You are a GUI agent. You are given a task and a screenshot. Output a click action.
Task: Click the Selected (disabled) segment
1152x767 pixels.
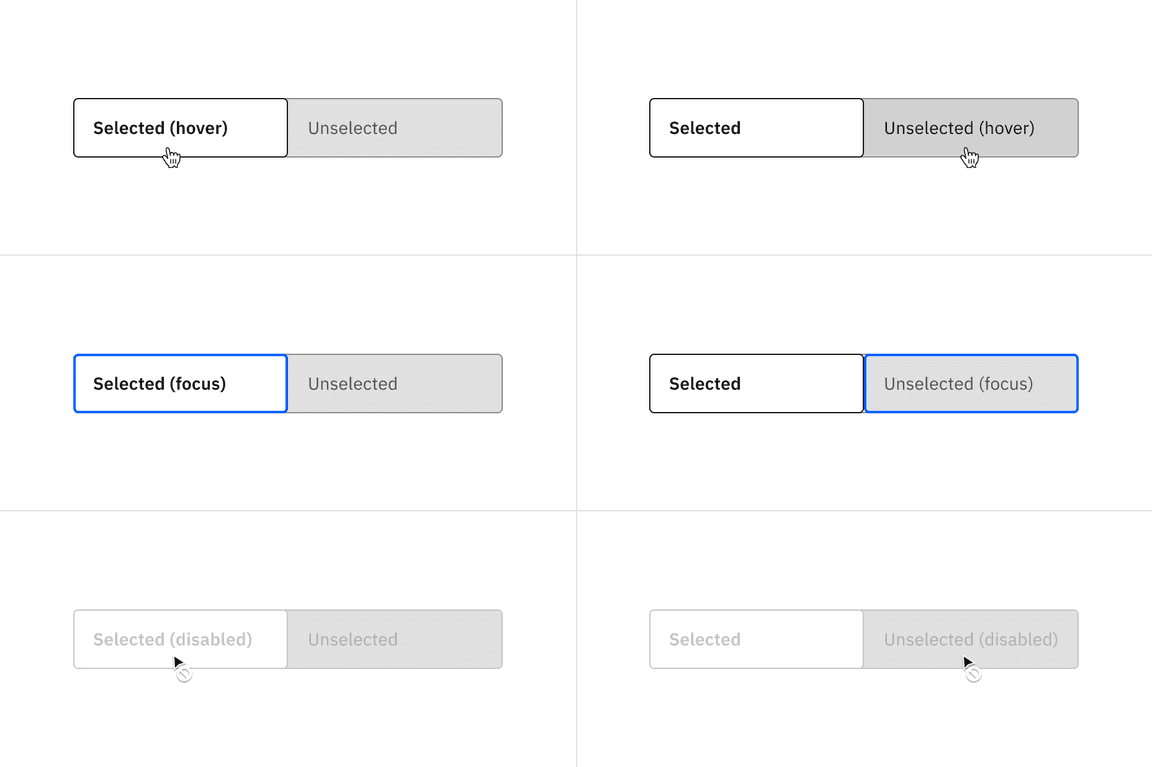(x=180, y=639)
